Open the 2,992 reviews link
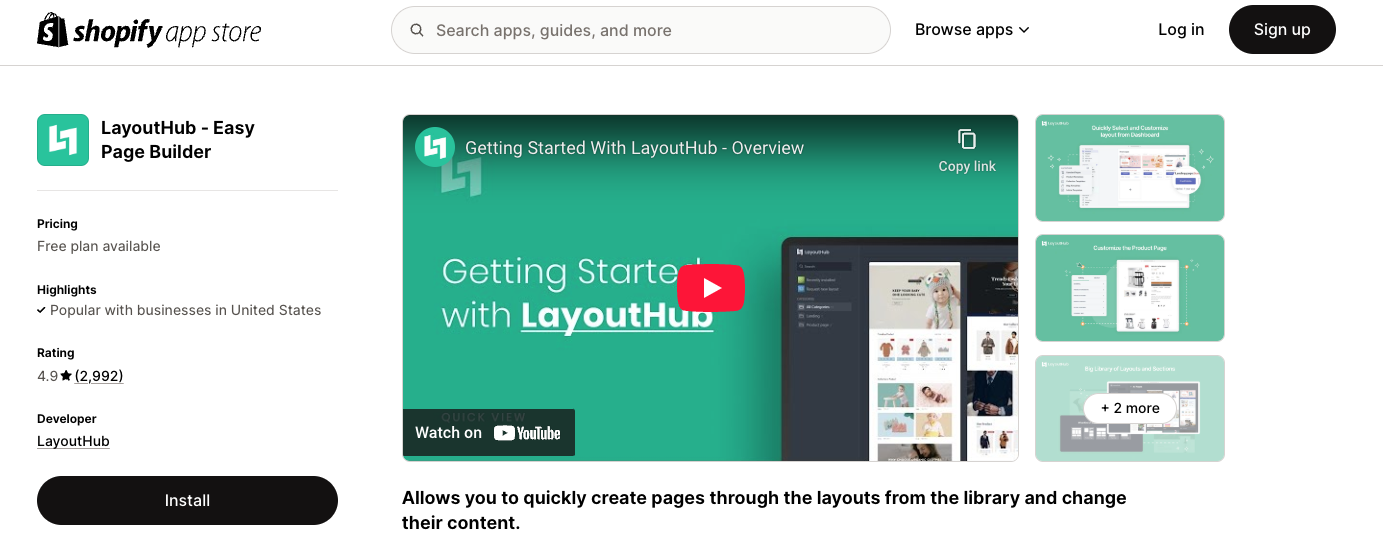 point(99,376)
